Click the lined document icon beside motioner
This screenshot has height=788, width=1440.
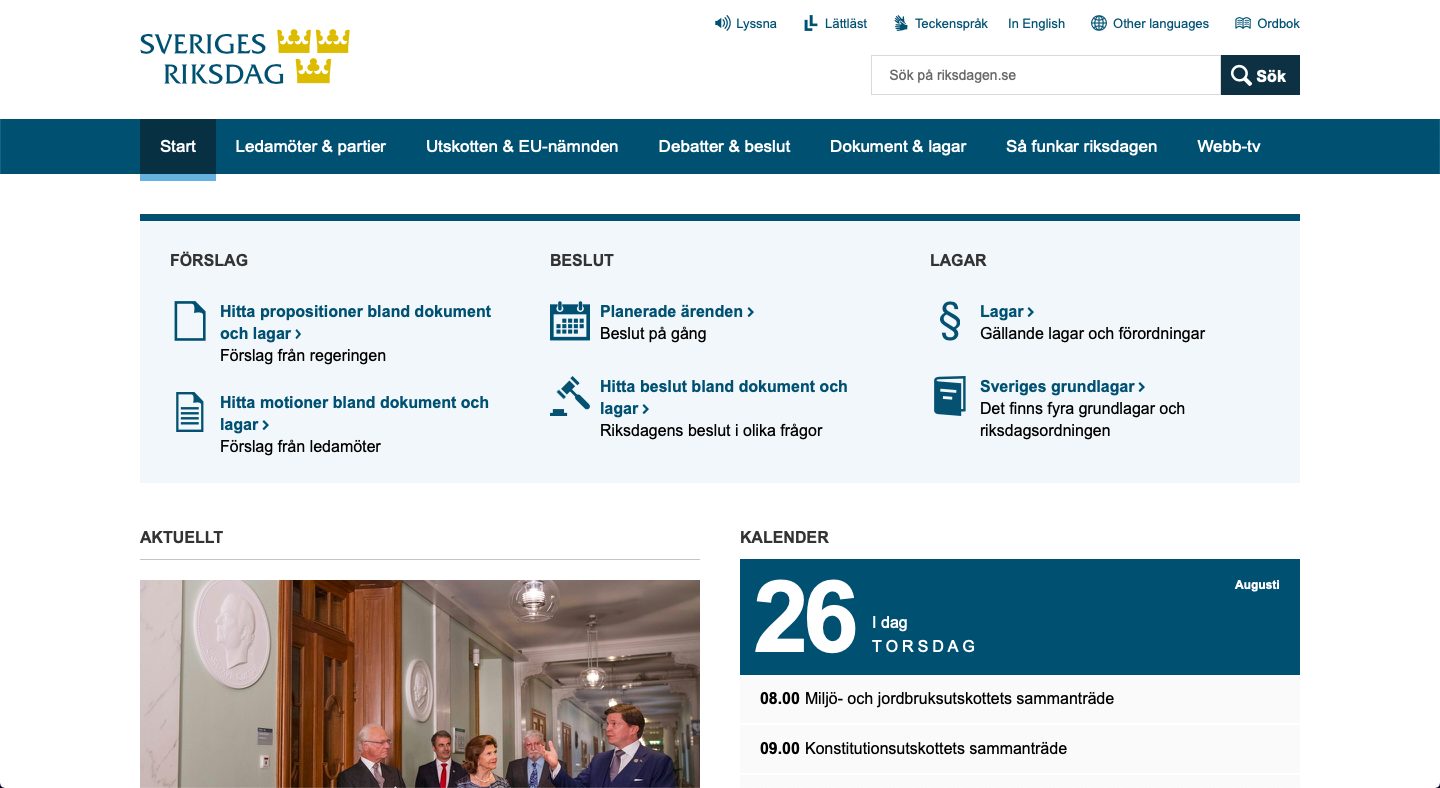[190, 412]
